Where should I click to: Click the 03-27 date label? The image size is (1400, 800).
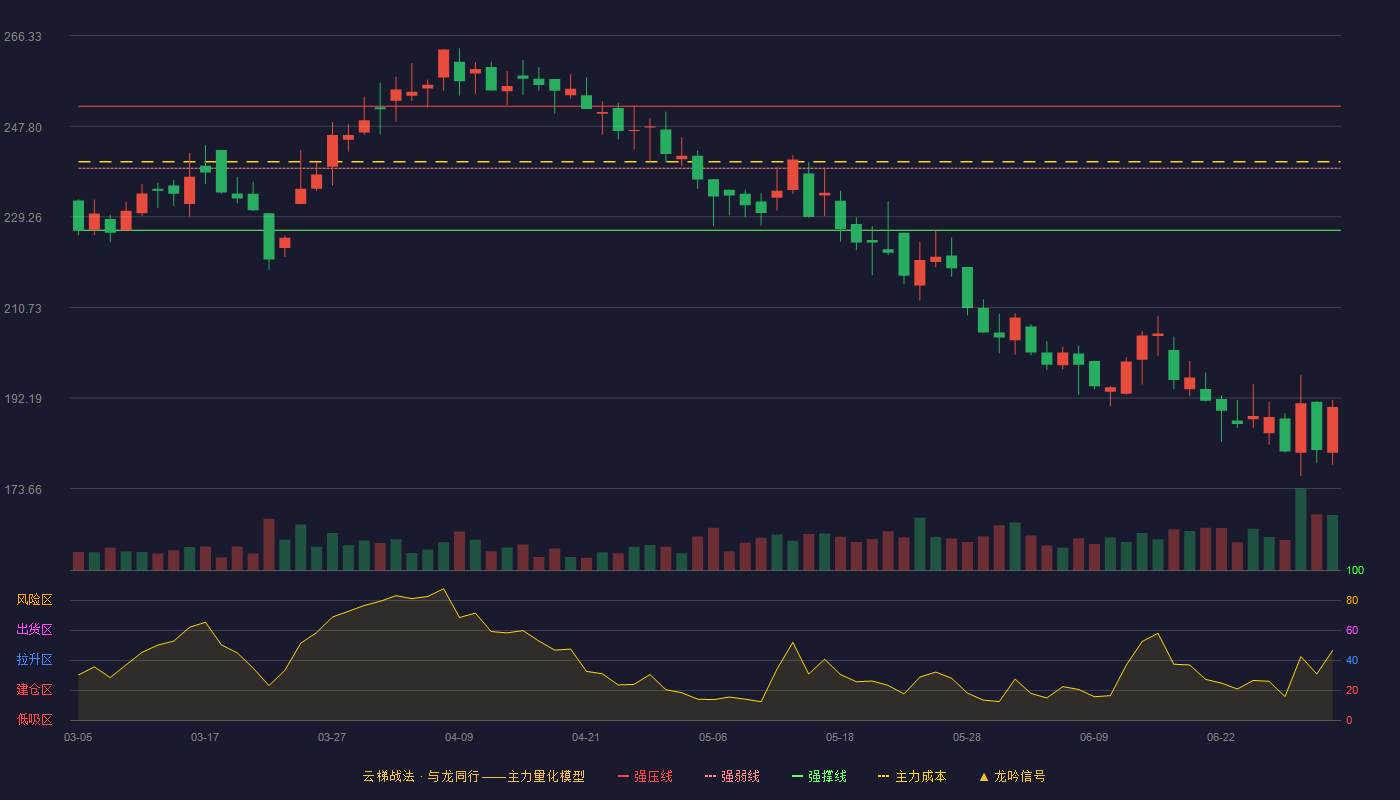pyautogui.click(x=332, y=737)
